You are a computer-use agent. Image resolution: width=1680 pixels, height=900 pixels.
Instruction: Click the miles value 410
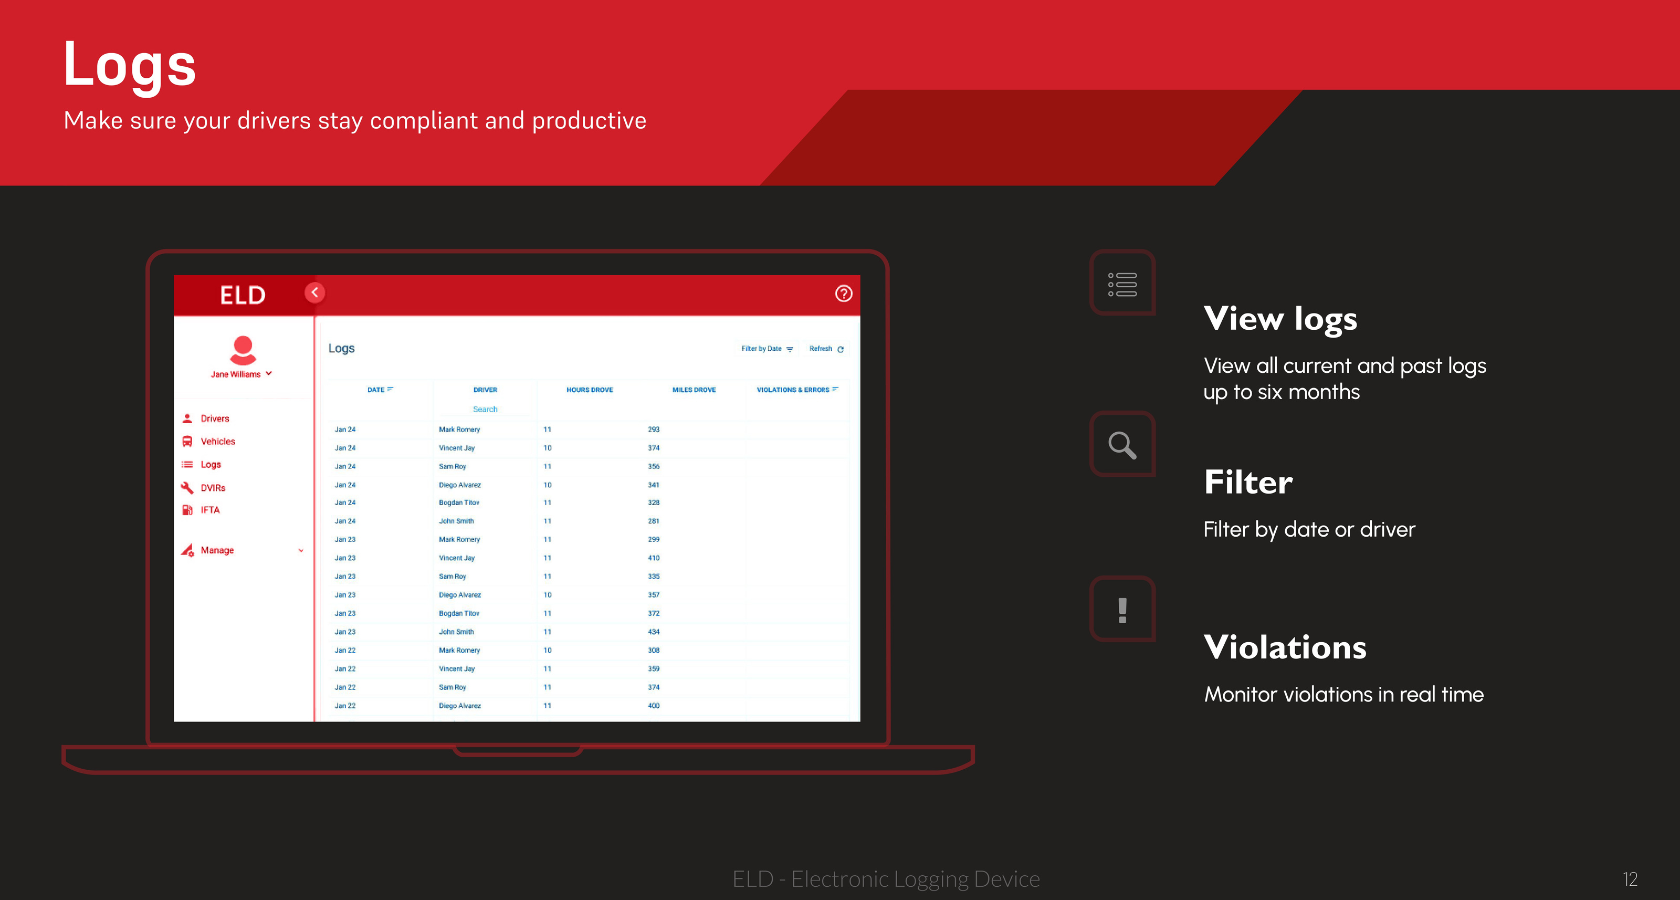click(x=654, y=558)
